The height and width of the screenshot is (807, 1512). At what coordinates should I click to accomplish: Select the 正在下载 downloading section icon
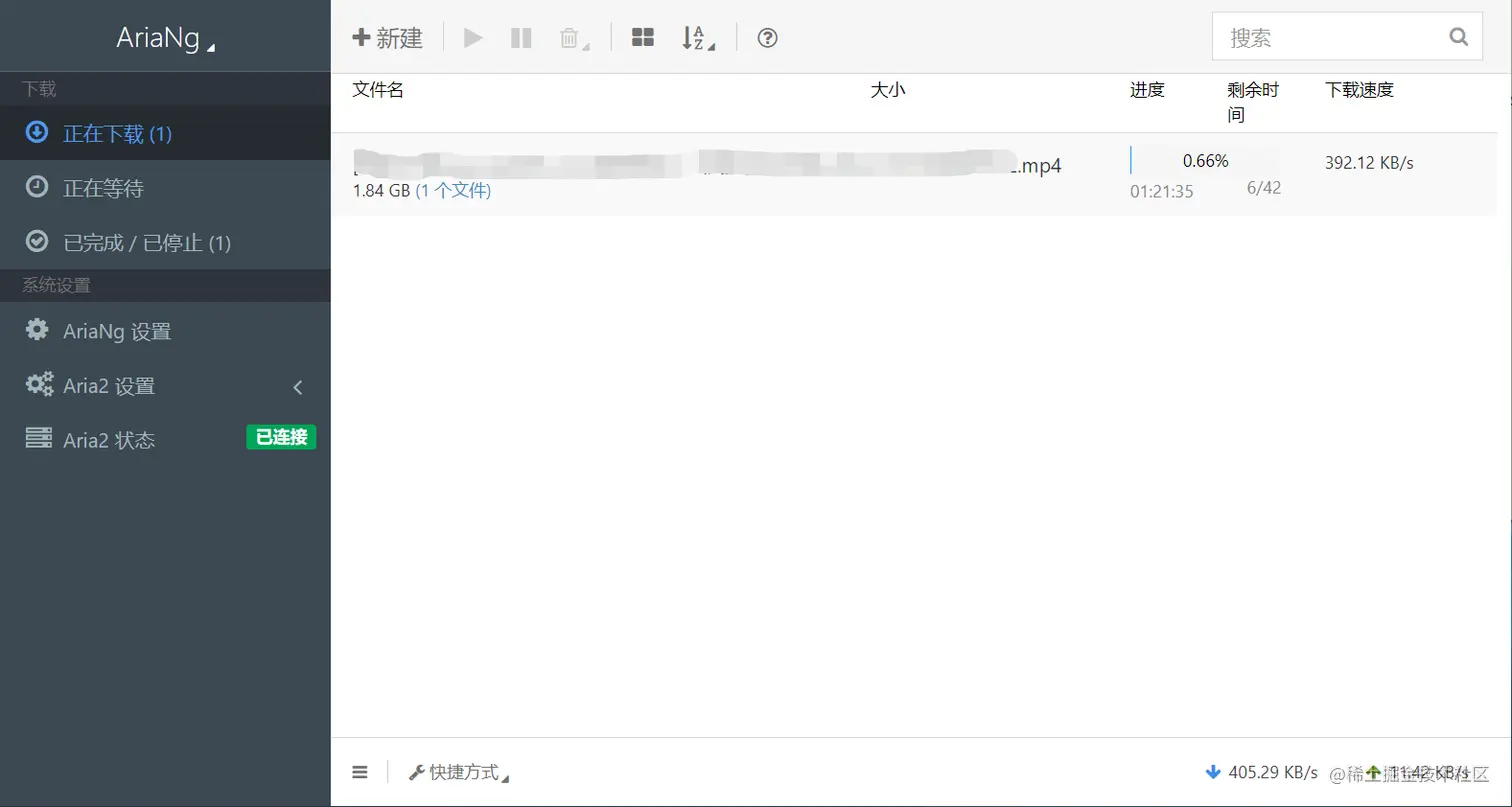pos(38,132)
